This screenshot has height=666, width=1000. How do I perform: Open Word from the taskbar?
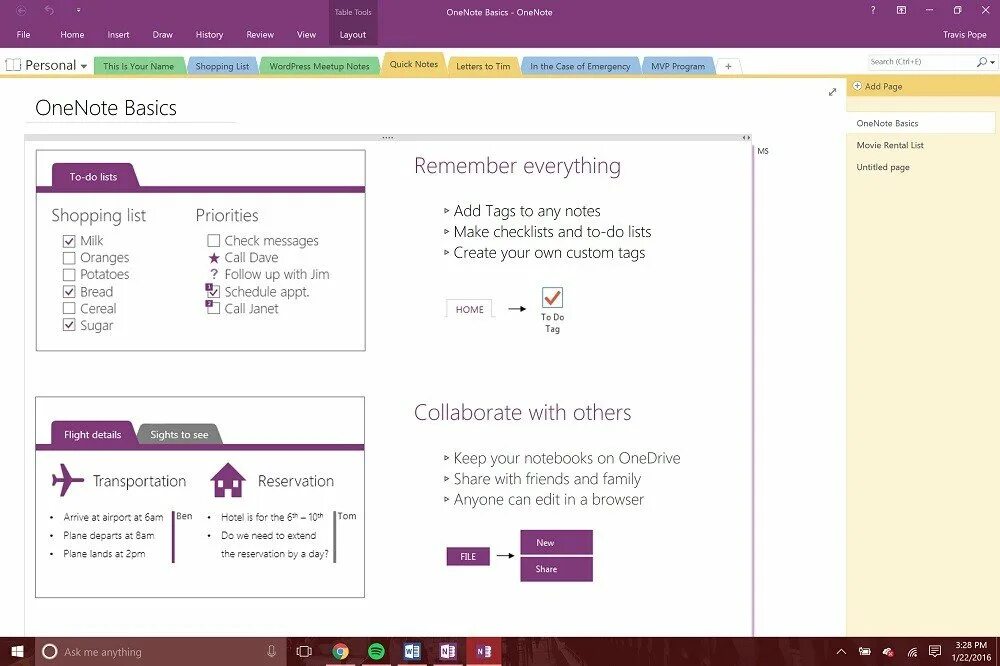(x=412, y=651)
